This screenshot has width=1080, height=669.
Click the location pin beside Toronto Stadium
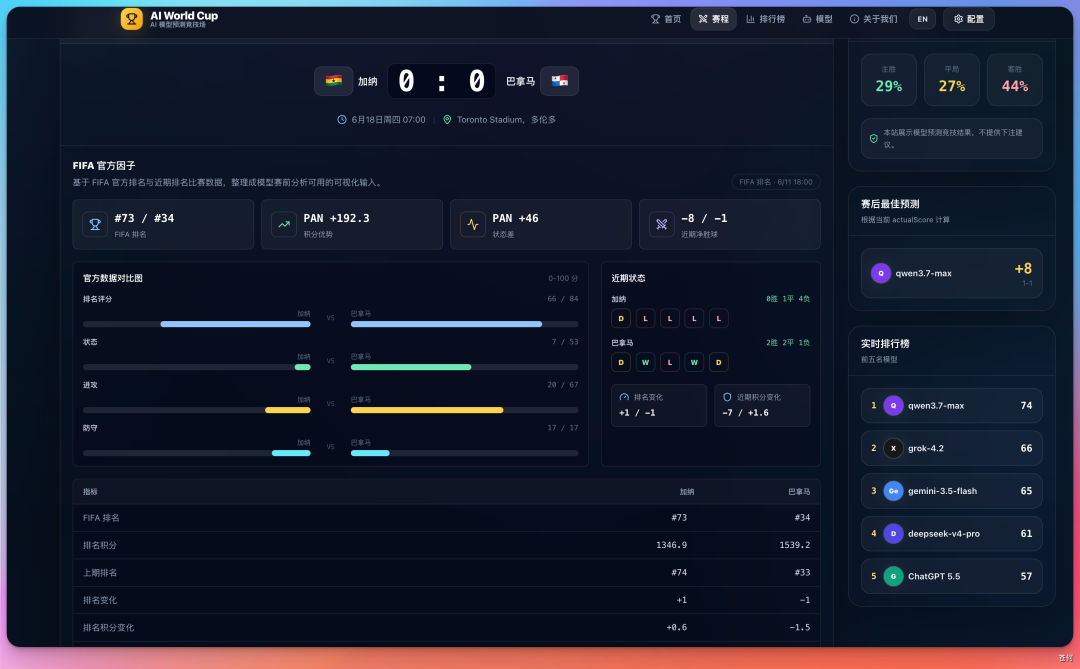point(447,120)
